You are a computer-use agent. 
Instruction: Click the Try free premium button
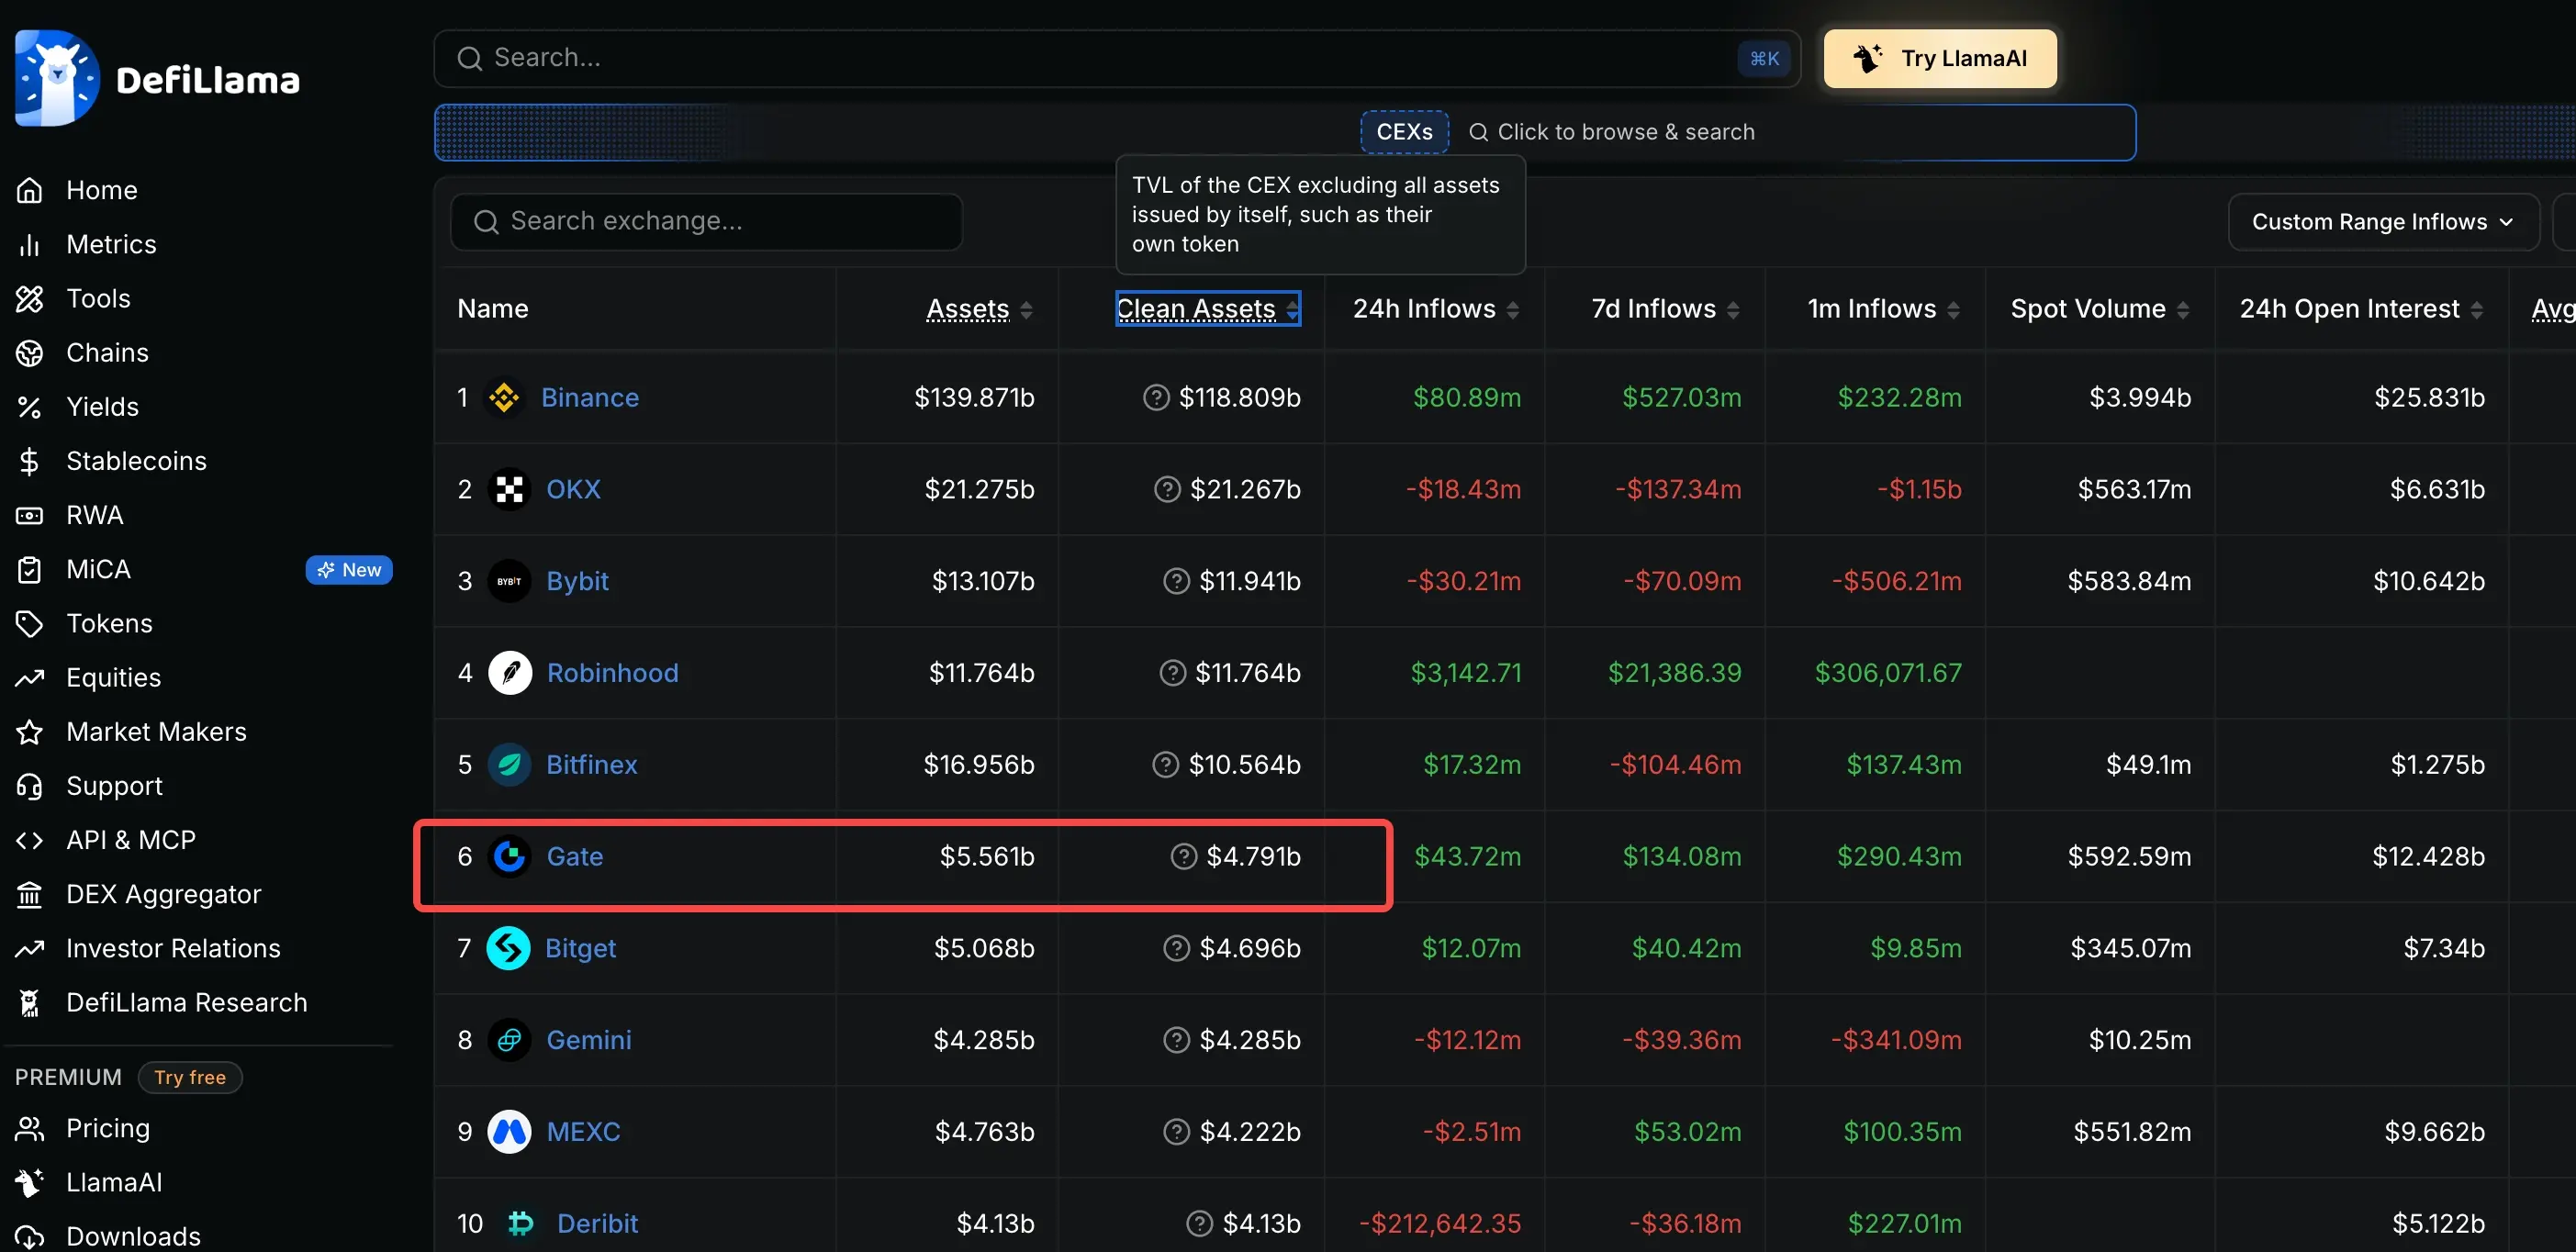(190, 1077)
